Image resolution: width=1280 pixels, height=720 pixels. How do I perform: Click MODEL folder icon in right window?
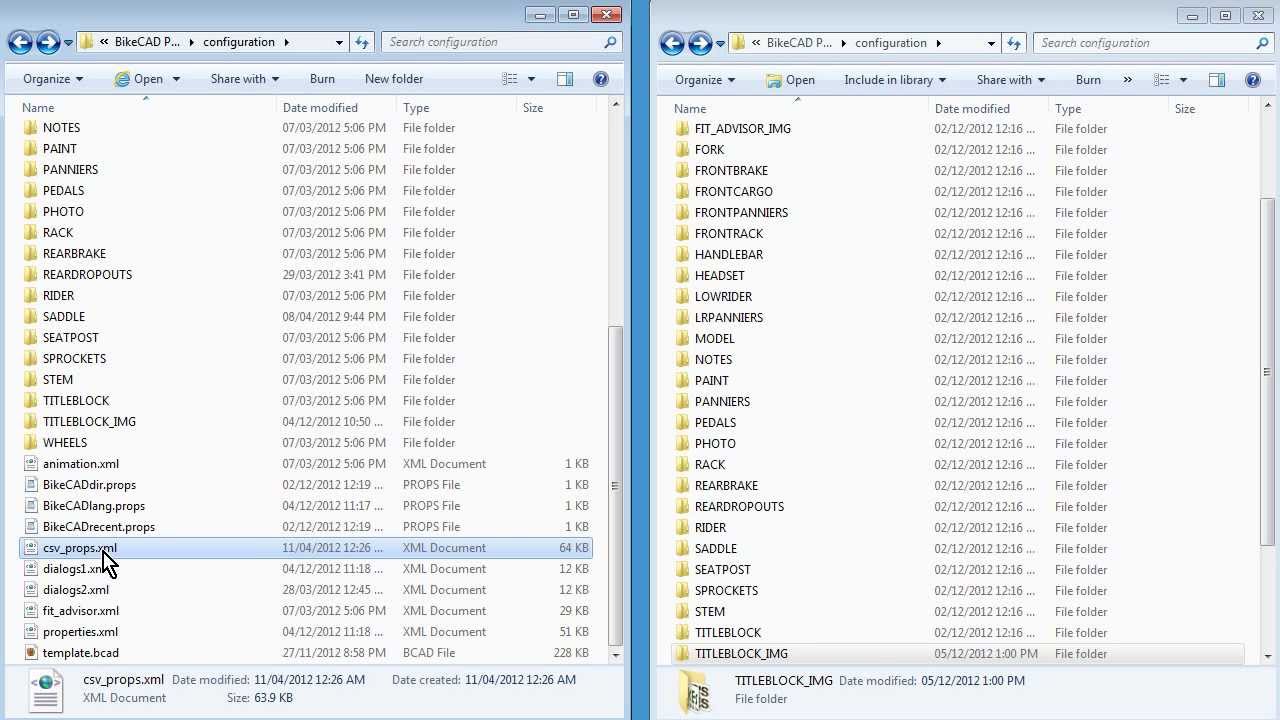[683, 339]
